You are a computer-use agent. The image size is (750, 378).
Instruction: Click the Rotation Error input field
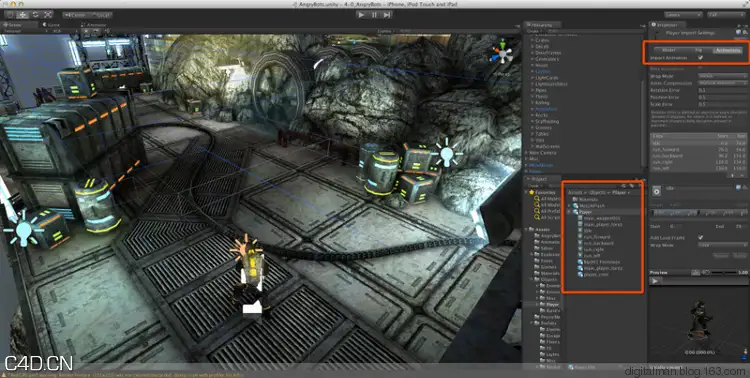click(722, 90)
